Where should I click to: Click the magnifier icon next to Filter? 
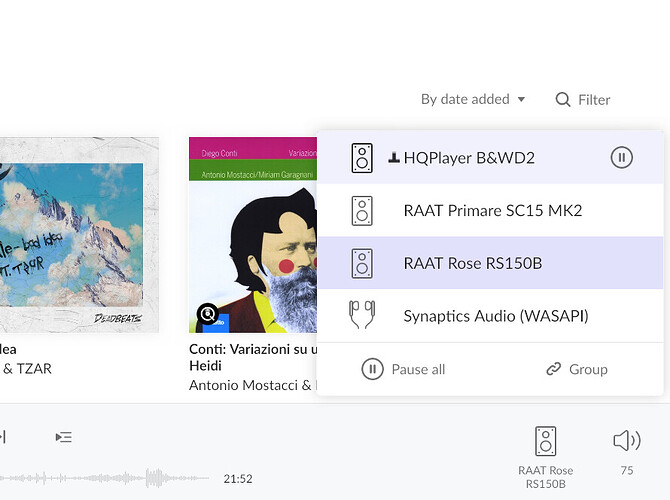pos(563,100)
